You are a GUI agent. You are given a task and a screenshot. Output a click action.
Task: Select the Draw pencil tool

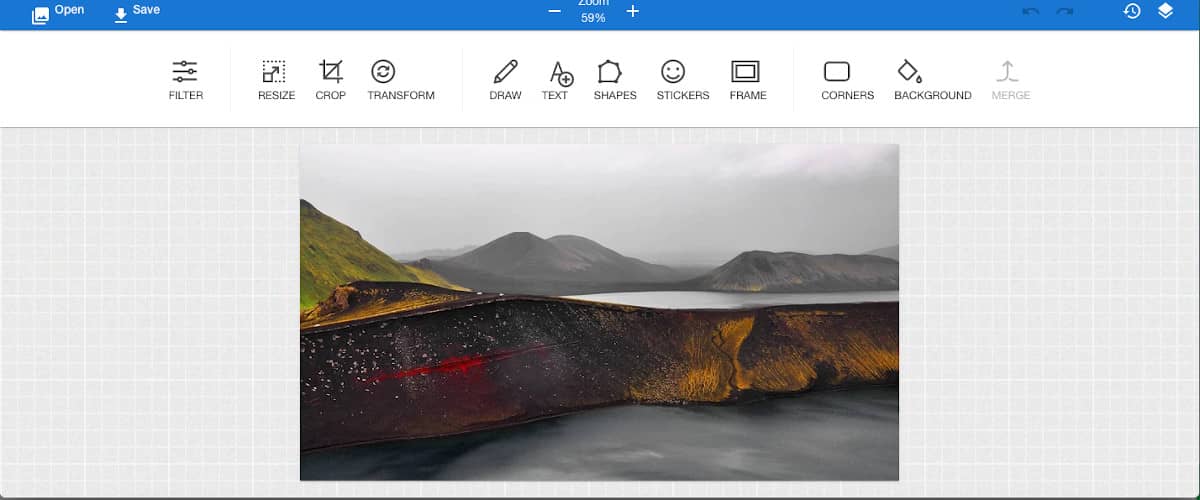click(x=505, y=80)
